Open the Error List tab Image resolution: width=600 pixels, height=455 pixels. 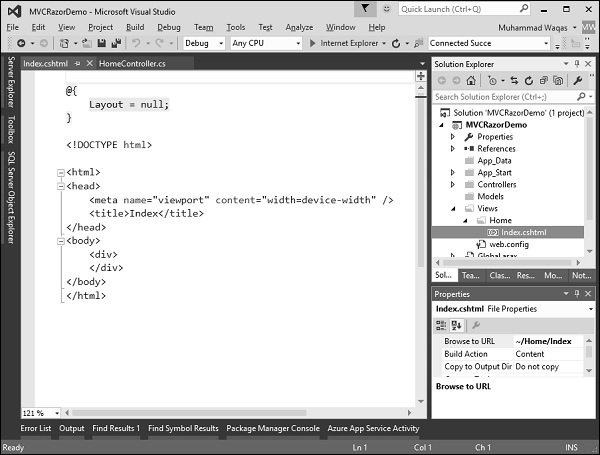click(x=36, y=428)
